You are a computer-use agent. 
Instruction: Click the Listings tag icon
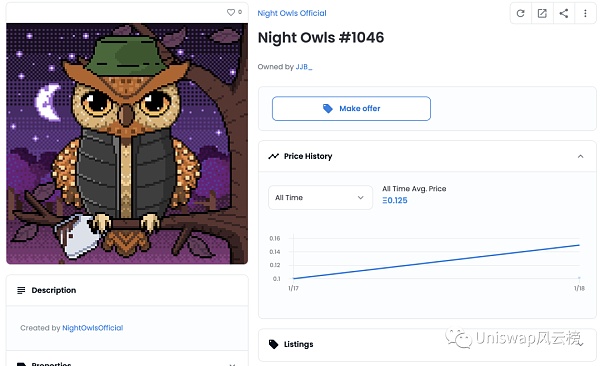273,344
